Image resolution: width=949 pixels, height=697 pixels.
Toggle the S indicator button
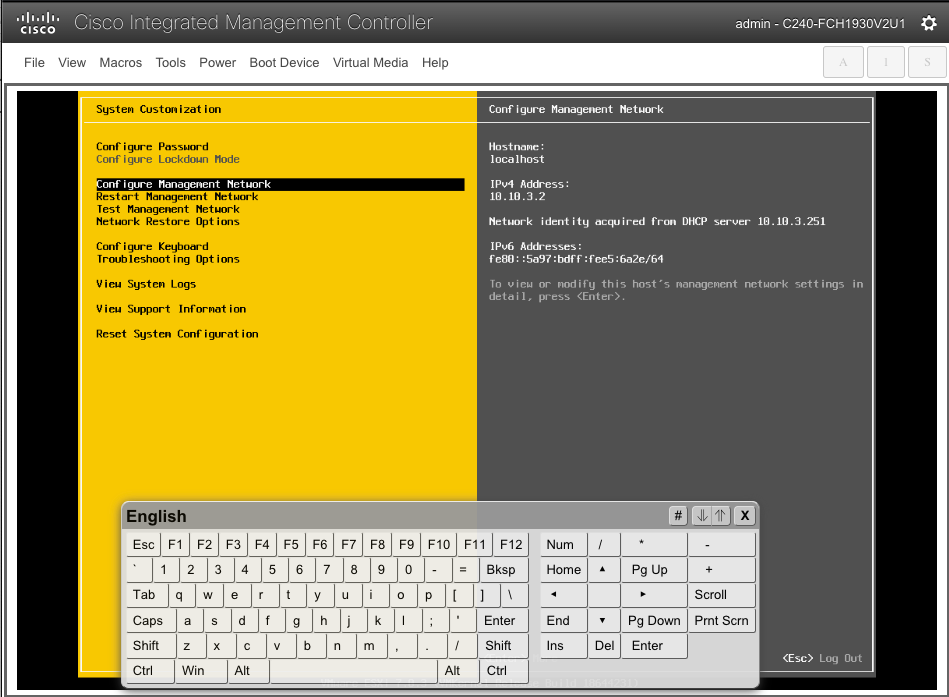(927, 62)
